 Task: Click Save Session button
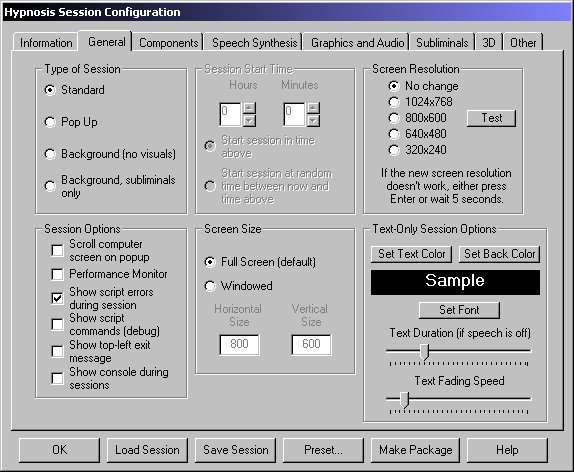pos(235,450)
